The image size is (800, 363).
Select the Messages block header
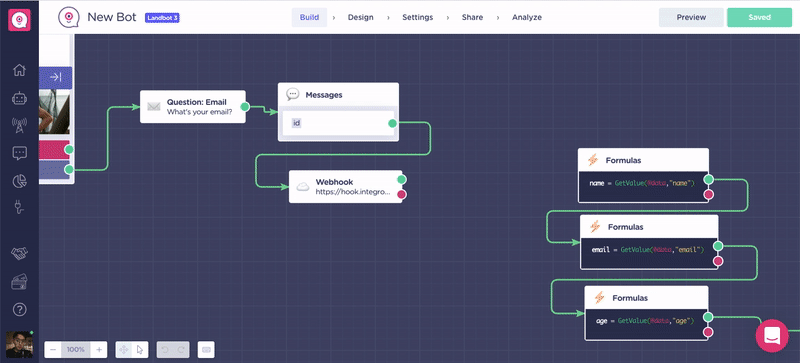(x=338, y=94)
